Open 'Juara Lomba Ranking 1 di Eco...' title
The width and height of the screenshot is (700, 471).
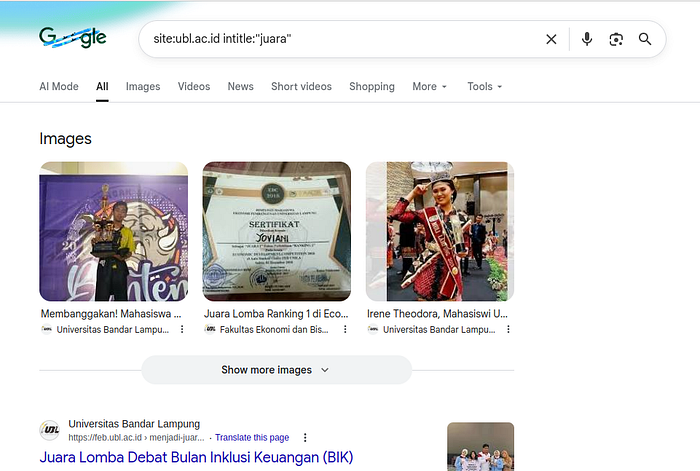[276, 314]
